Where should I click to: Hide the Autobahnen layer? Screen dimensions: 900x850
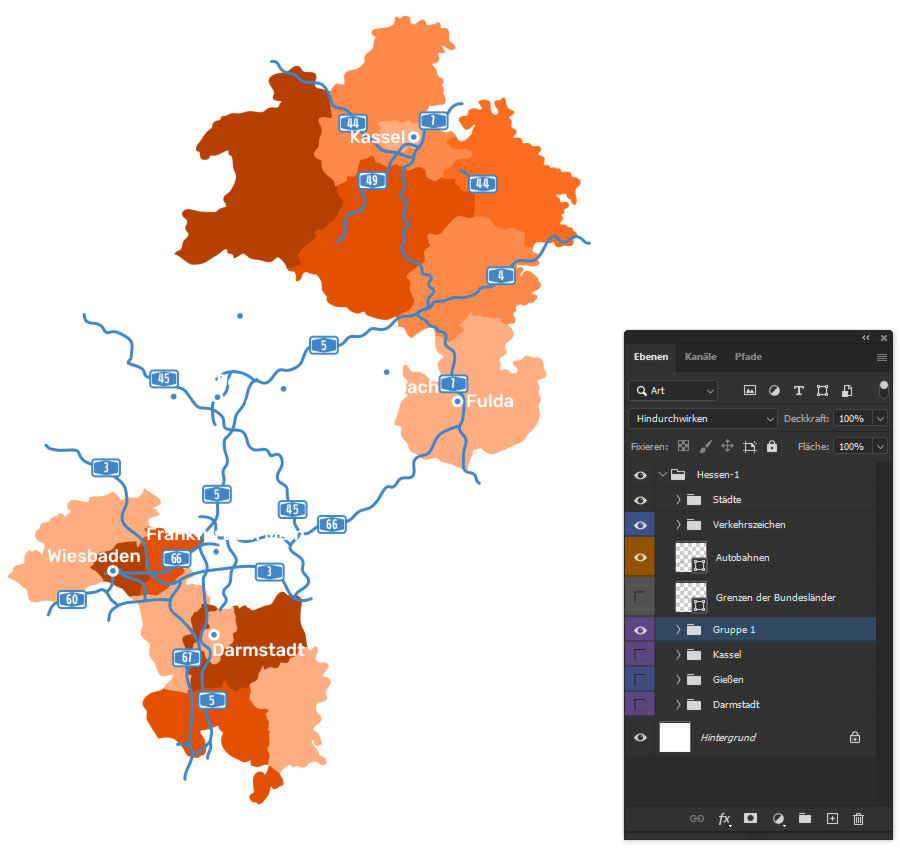point(640,557)
